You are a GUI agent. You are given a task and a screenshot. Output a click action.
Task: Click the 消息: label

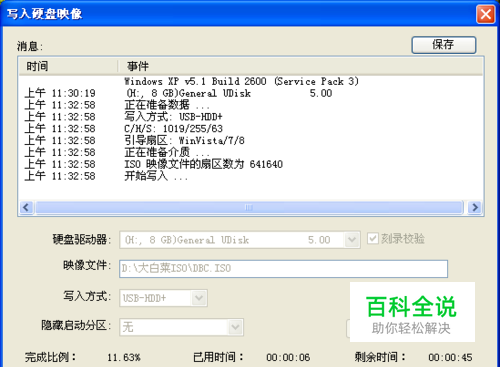coord(30,46)
